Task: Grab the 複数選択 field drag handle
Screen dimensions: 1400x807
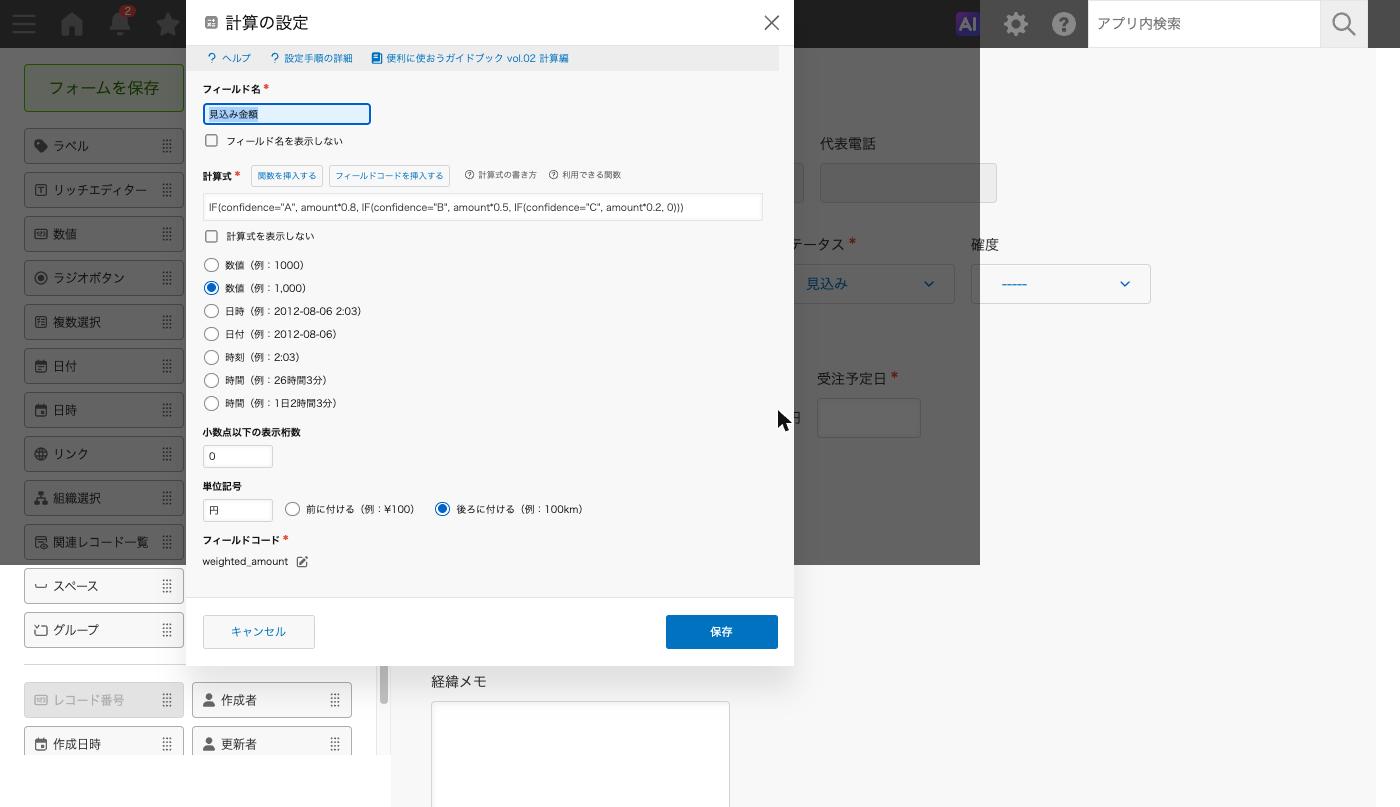Action: tap(167, 322)
